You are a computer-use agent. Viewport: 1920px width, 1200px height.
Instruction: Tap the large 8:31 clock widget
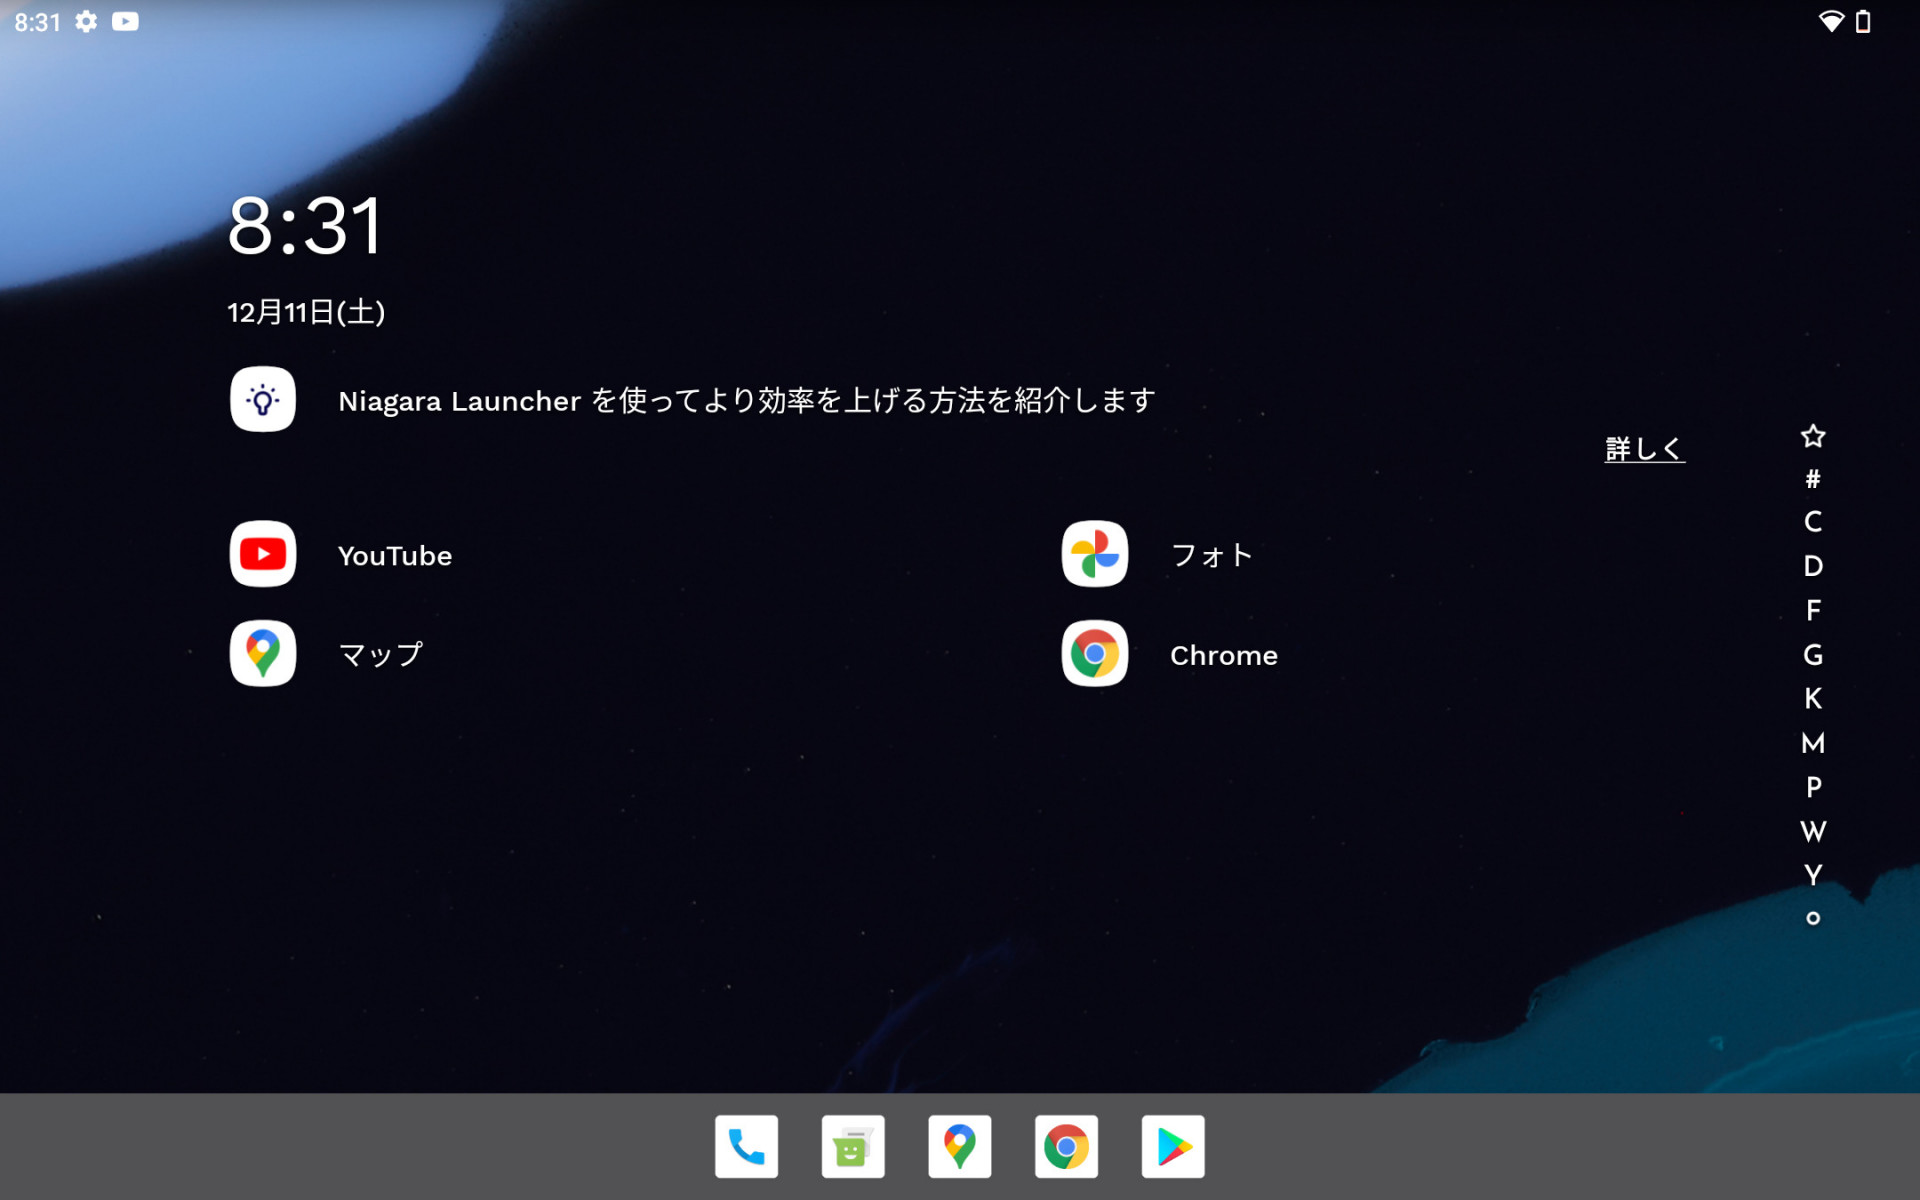pyautogui.click(x=305, y=226)
